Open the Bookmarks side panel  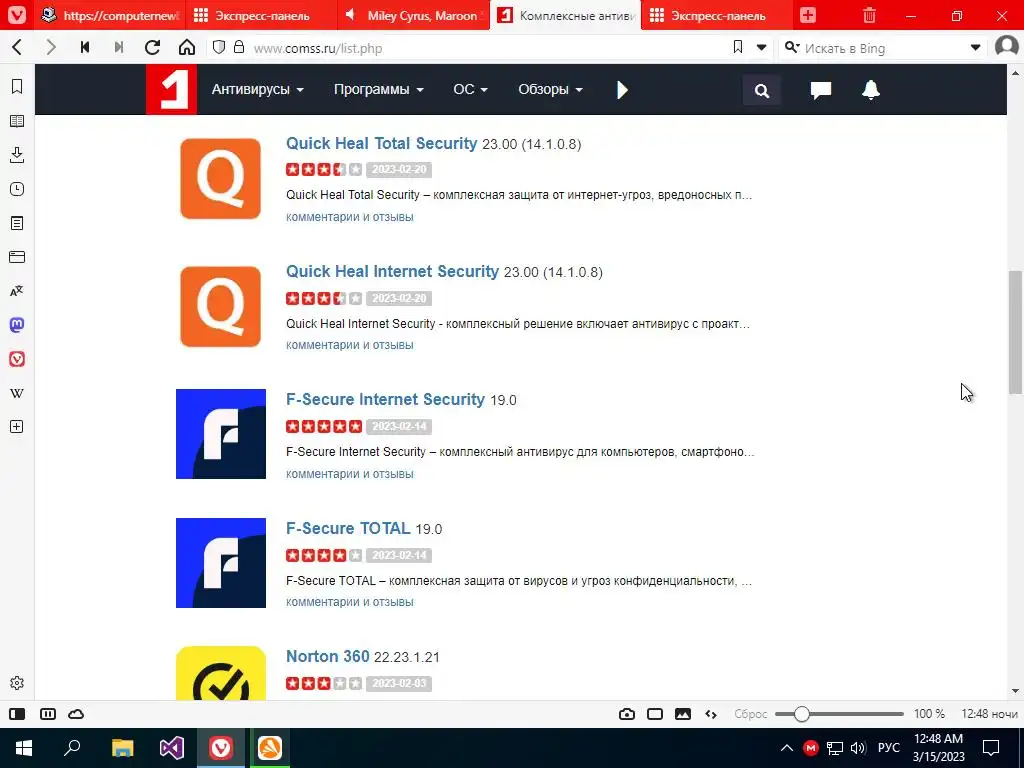pyautogui.click(x=17, y=86)
